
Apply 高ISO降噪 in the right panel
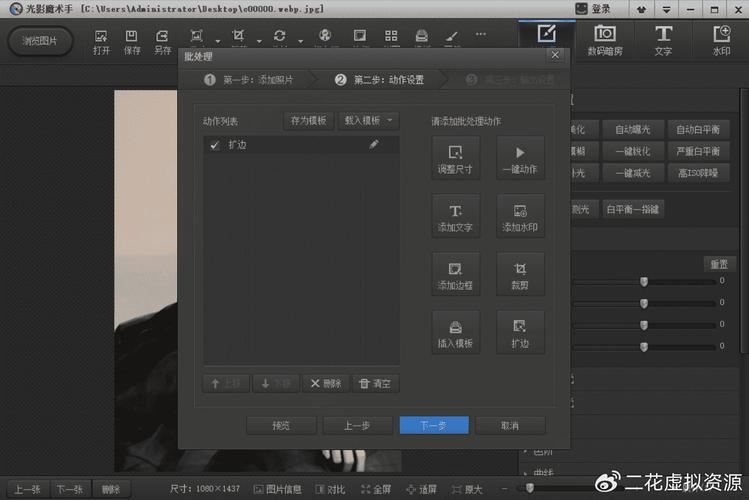(x=698, y=173)
